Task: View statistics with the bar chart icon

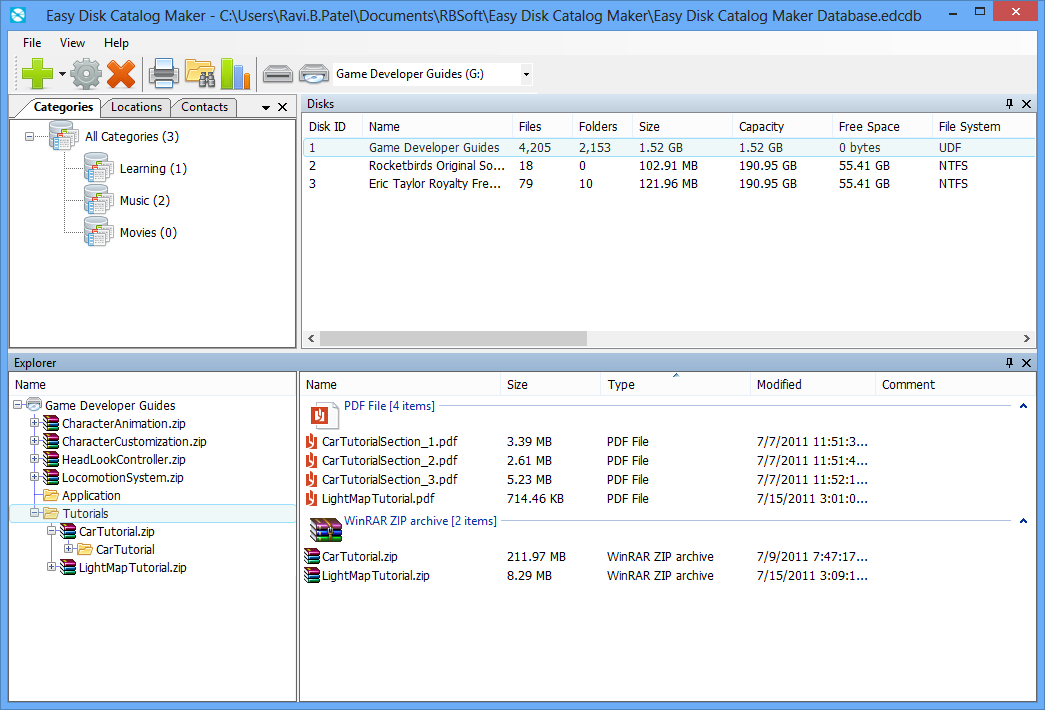Action: [235, 73]
